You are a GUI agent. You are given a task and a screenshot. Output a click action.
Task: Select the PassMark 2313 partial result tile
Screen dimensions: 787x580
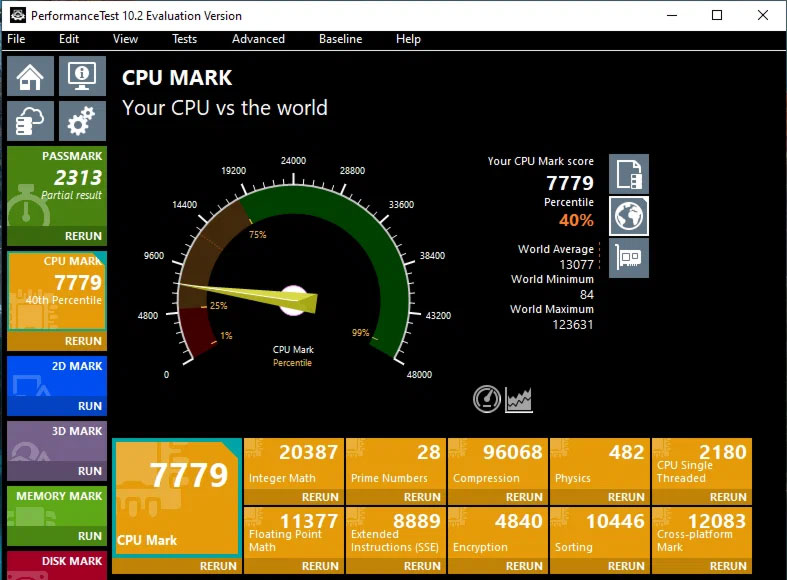click(x=57, y=187)
